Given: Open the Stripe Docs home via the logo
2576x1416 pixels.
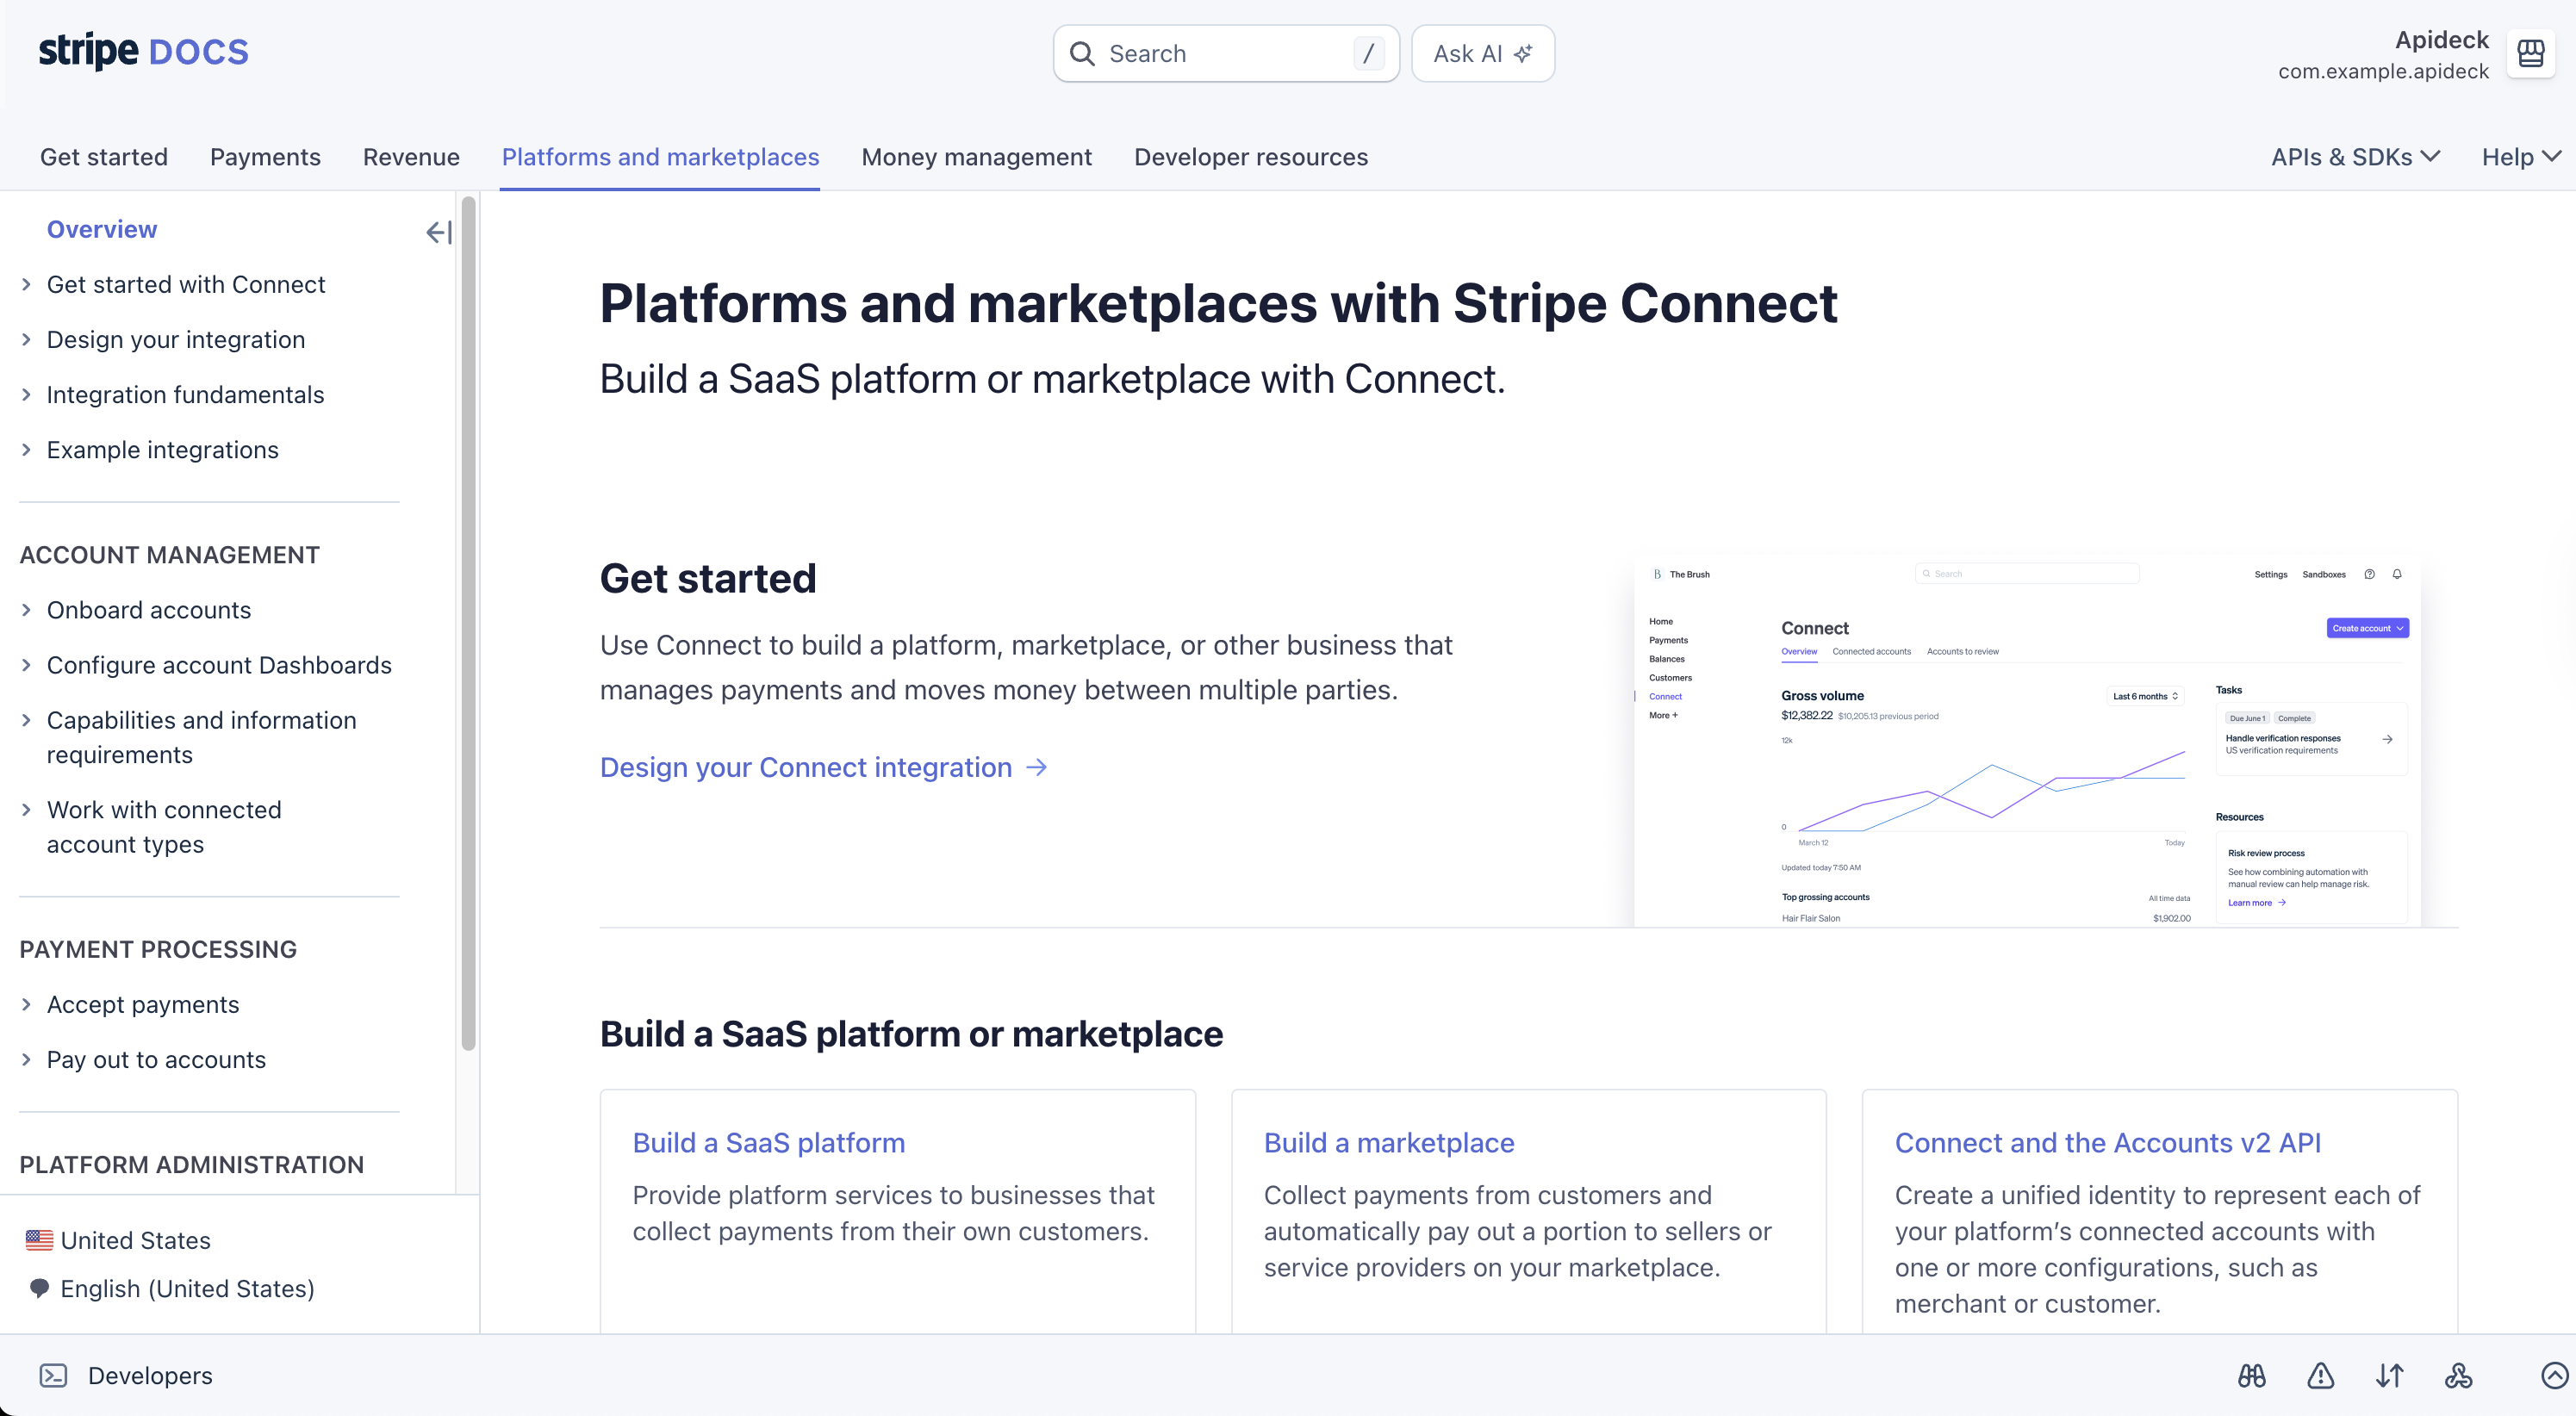Looking at the screenshot, I should coord(143,51).
